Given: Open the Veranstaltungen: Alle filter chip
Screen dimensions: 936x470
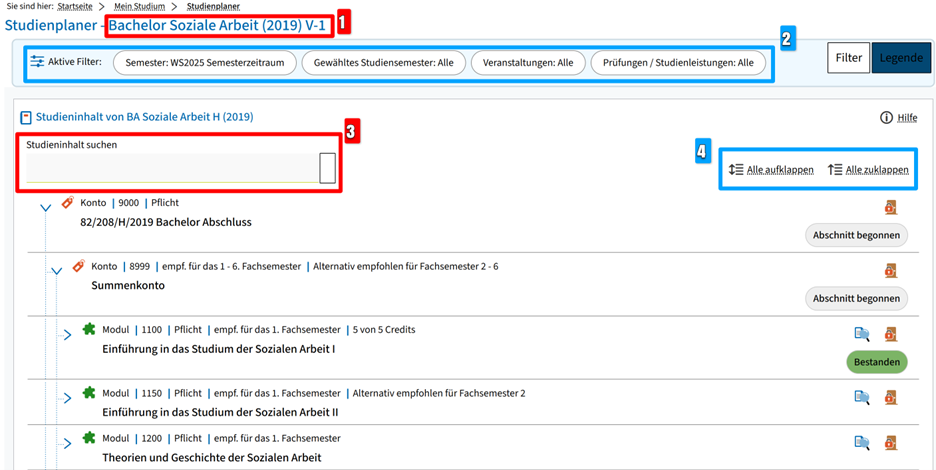Looking at the screenshot, I should (527, 62).
